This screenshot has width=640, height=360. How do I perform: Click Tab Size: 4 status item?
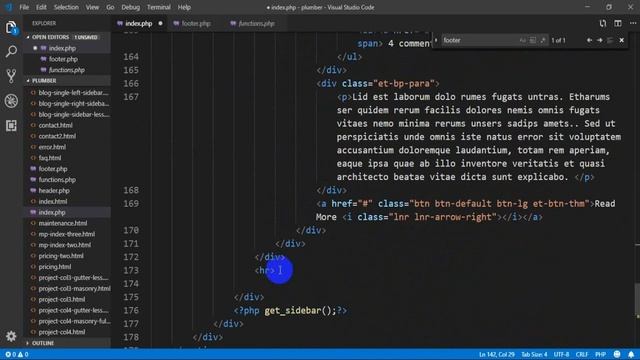[534, 354]
